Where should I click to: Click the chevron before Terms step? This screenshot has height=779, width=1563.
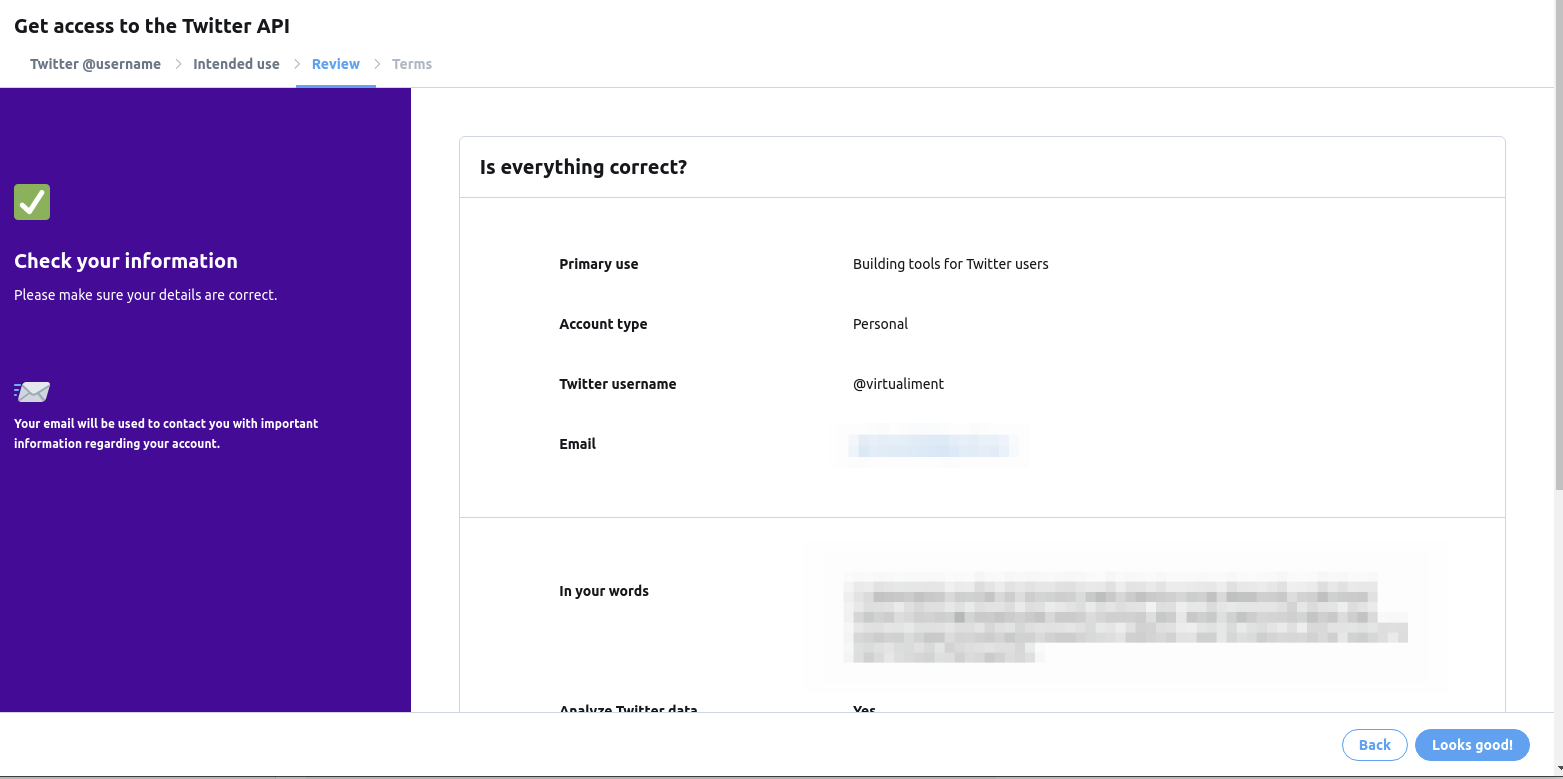[379, 63]
